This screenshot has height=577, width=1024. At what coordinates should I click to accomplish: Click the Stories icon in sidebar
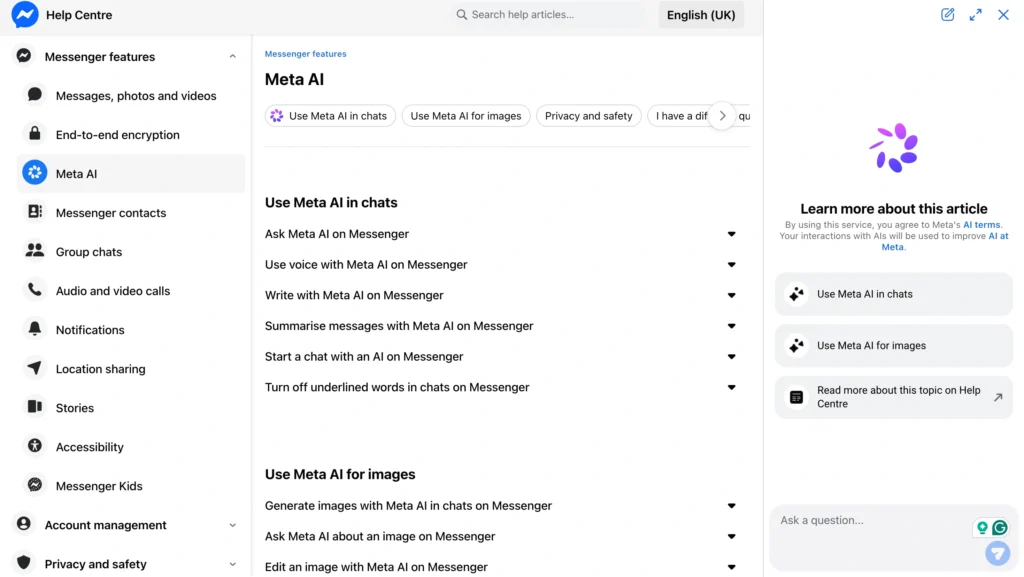click(x=35, y=407)
